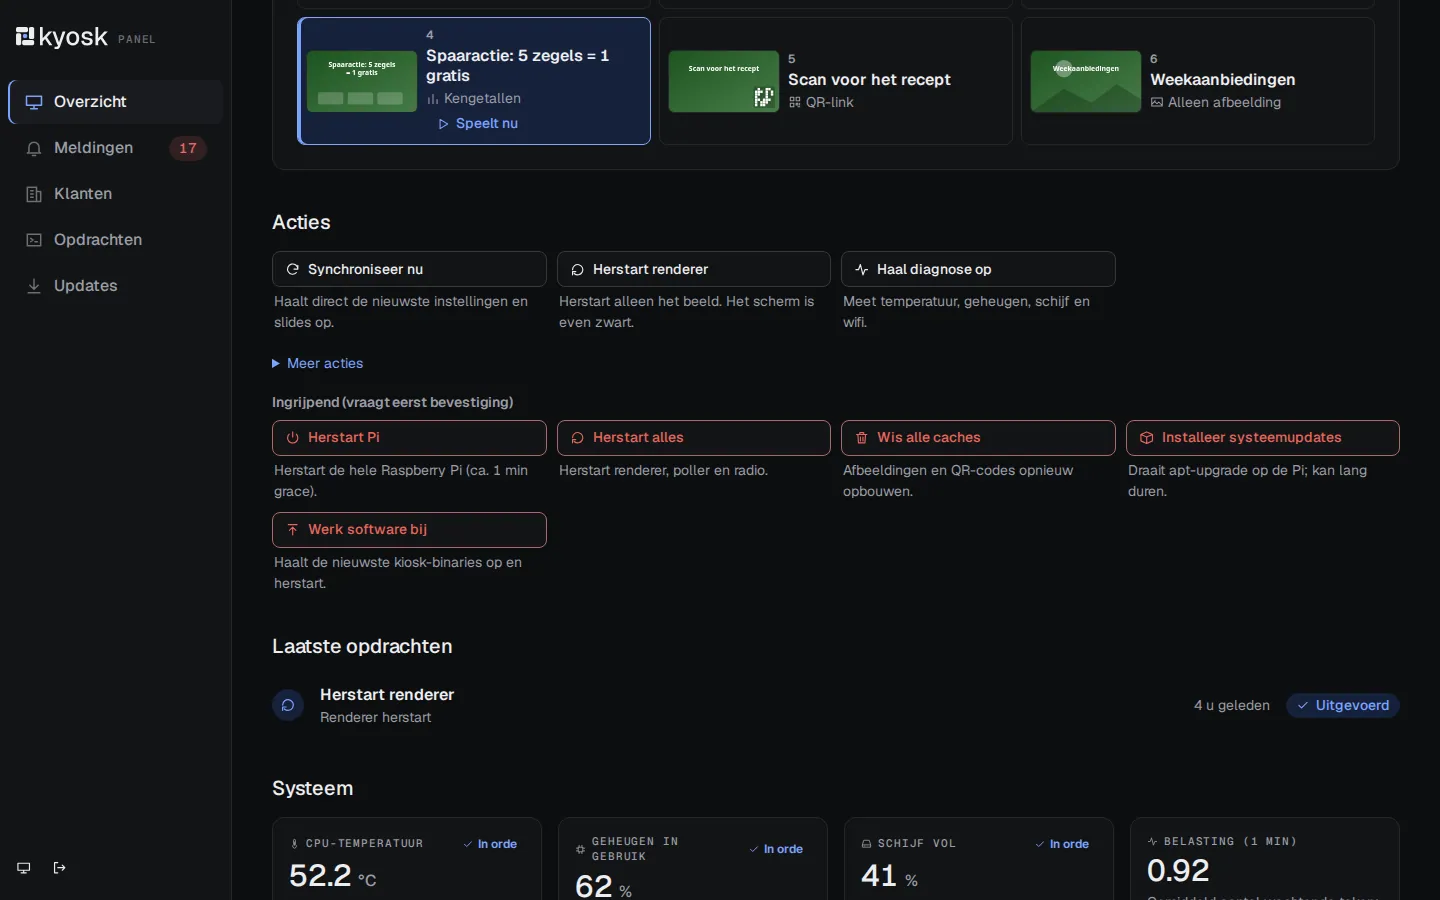1440x900 pixels.
Task: Click the Geheugen in gebruik In orde status
Action: [776, 850]
